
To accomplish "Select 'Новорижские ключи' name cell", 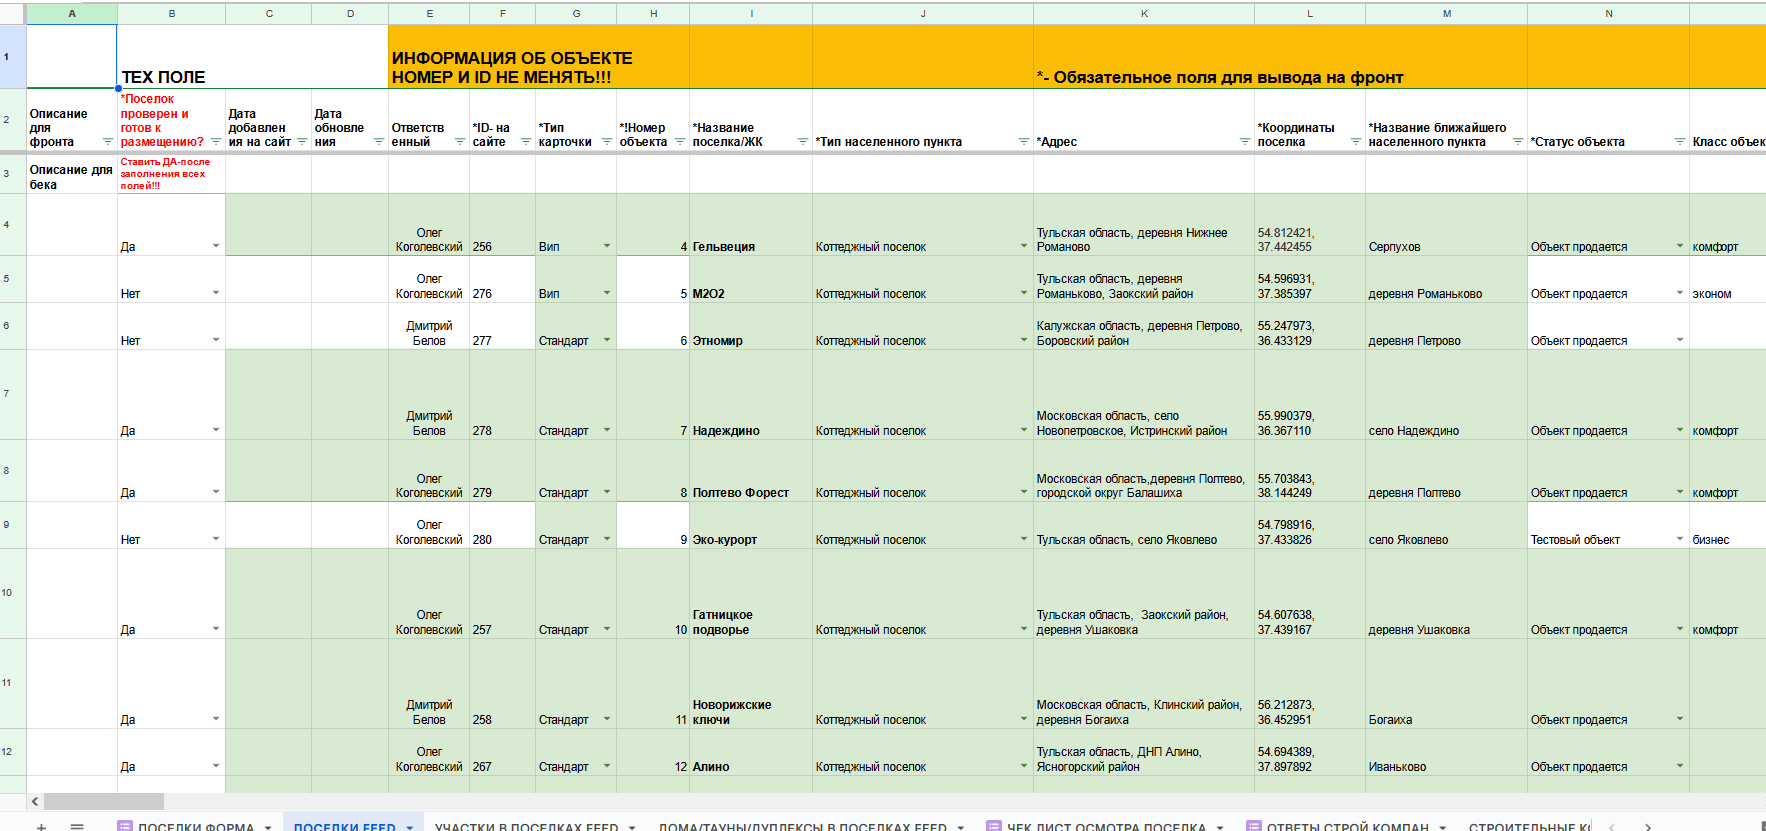I will coord(751,684).
